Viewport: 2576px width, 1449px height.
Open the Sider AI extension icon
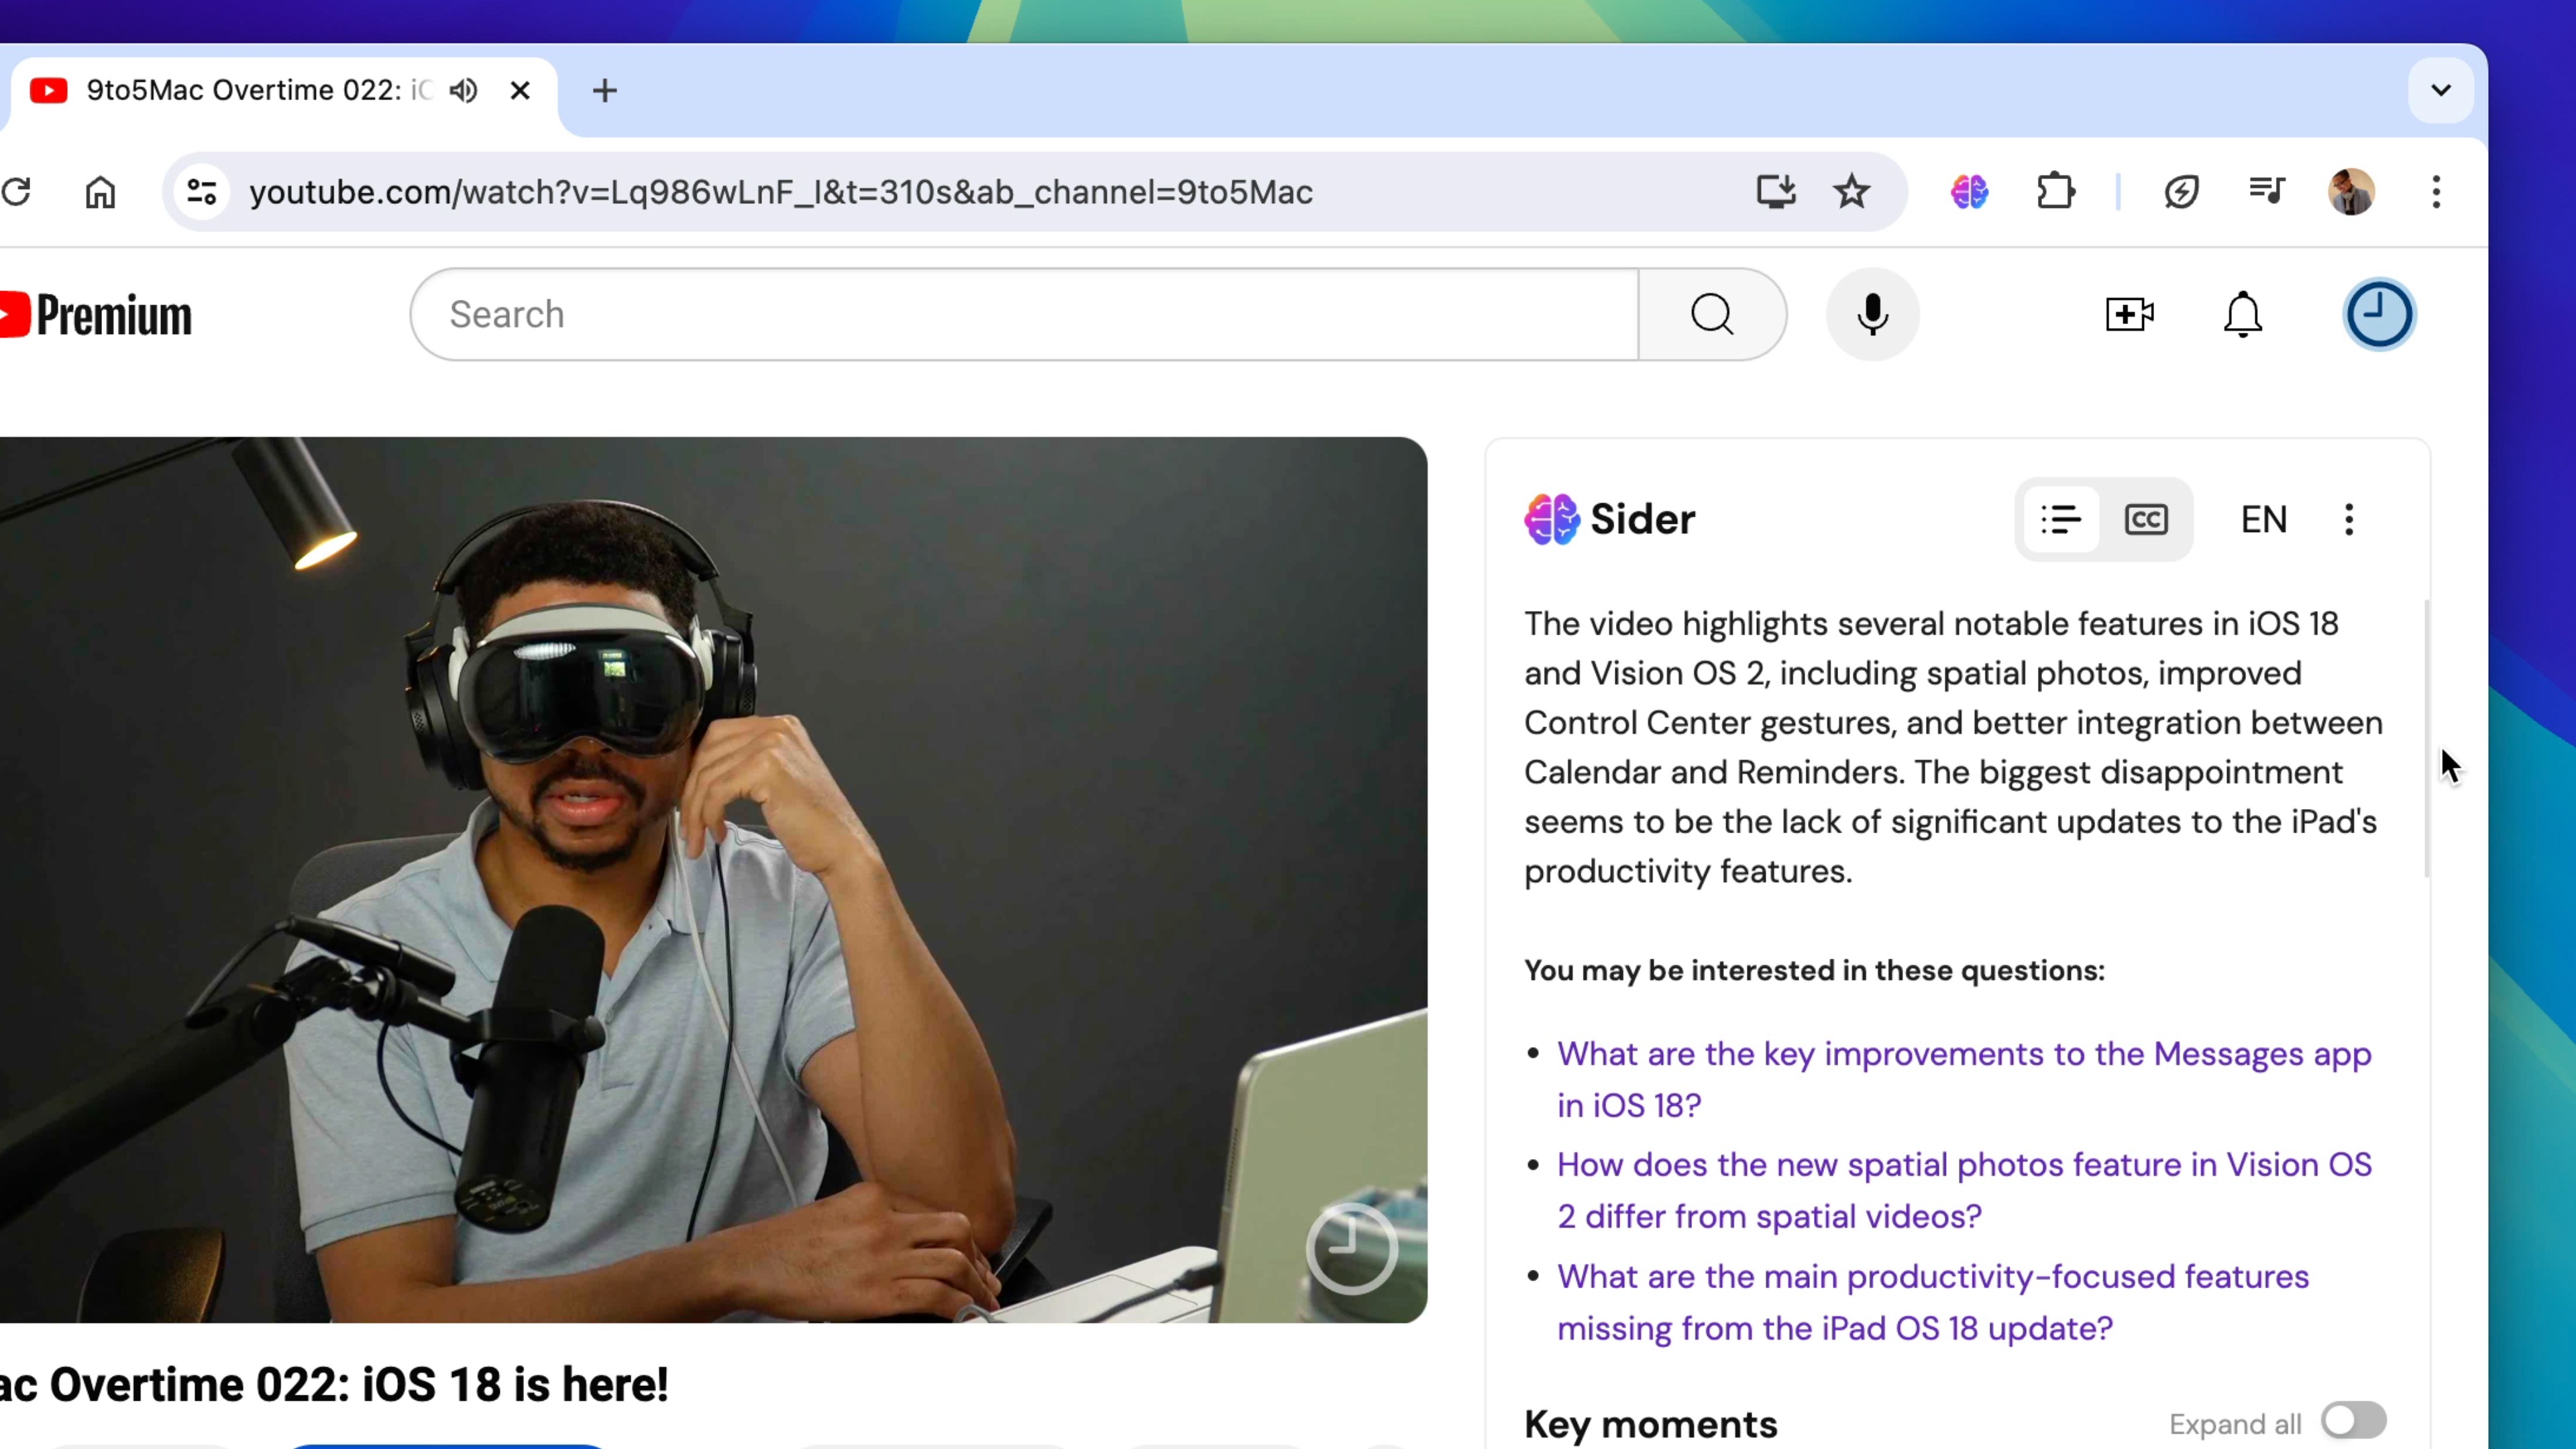click(x=1967, y=192)
